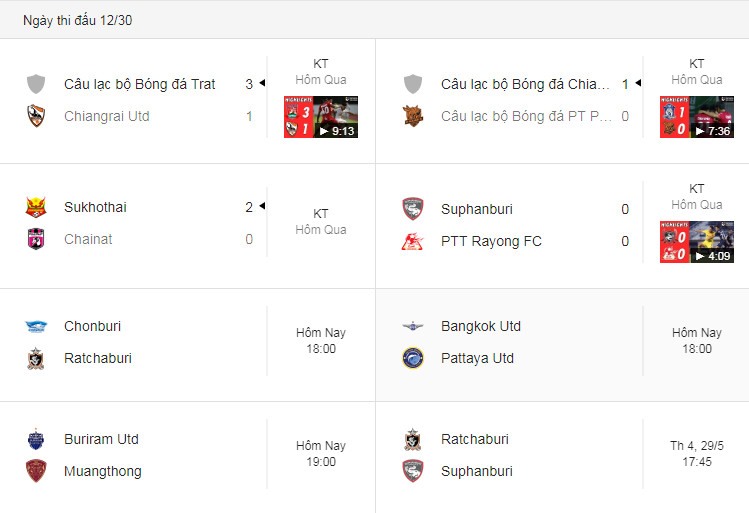
Task: Click the pink Chainat team badge
Action: pyautogui.click(x=36, y=239)
